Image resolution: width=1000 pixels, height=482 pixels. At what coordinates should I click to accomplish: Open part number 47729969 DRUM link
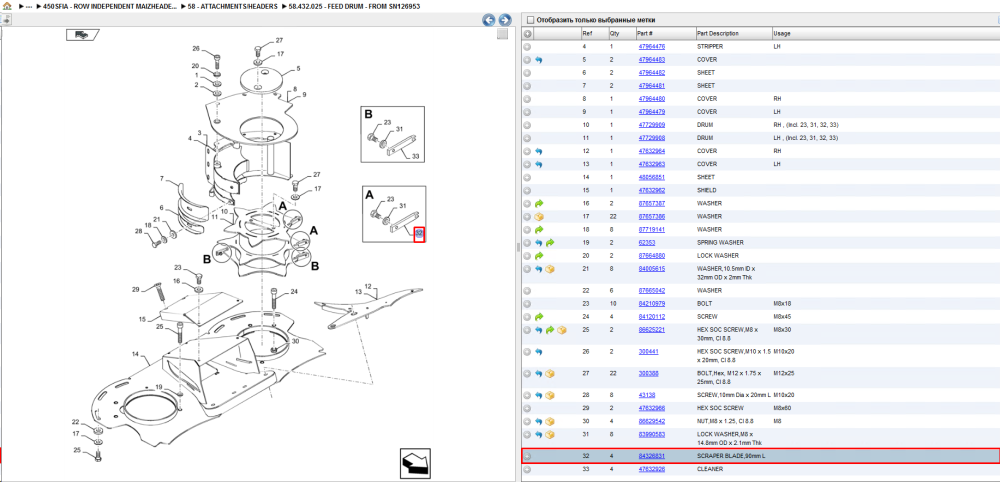652,125
